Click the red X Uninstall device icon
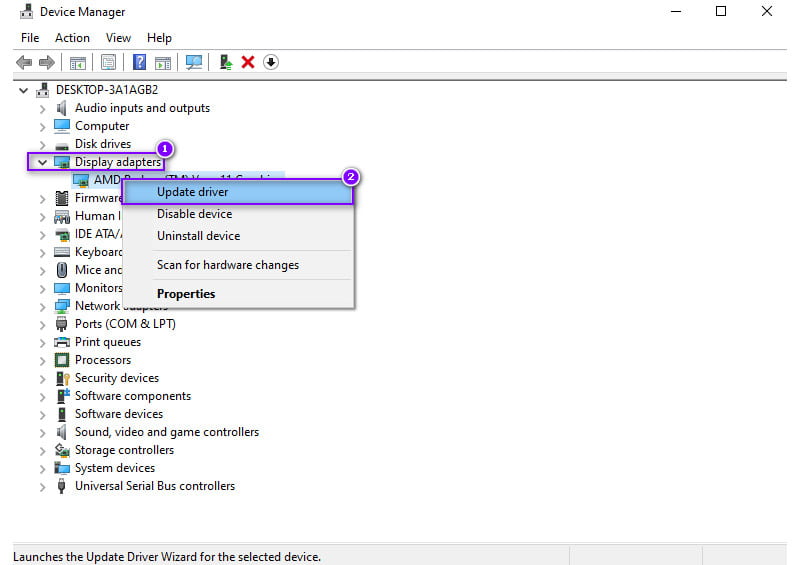800x565 pixels. point(248,62)
